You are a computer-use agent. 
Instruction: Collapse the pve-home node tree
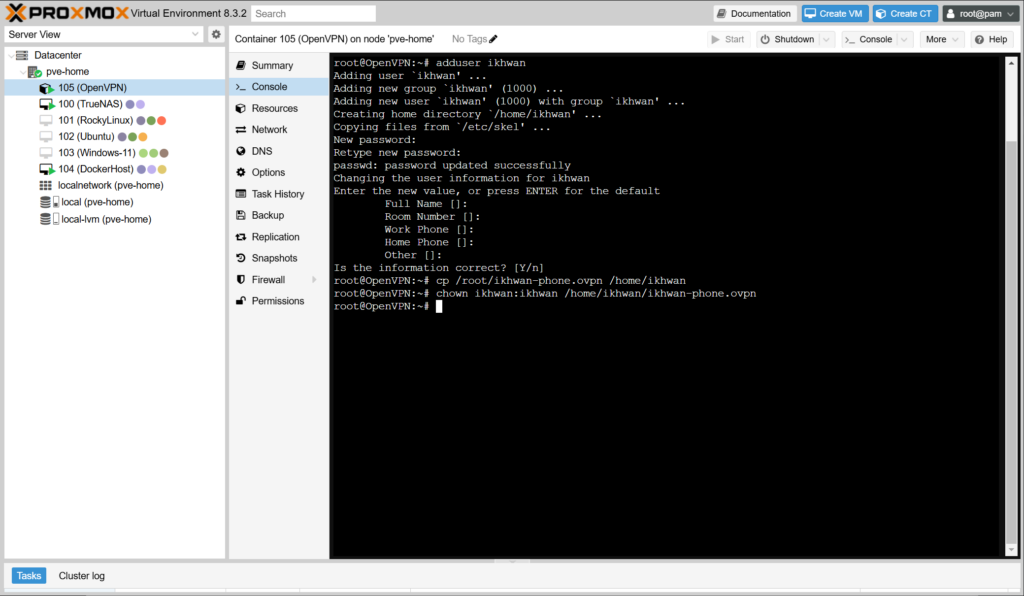tap(22, 72)
